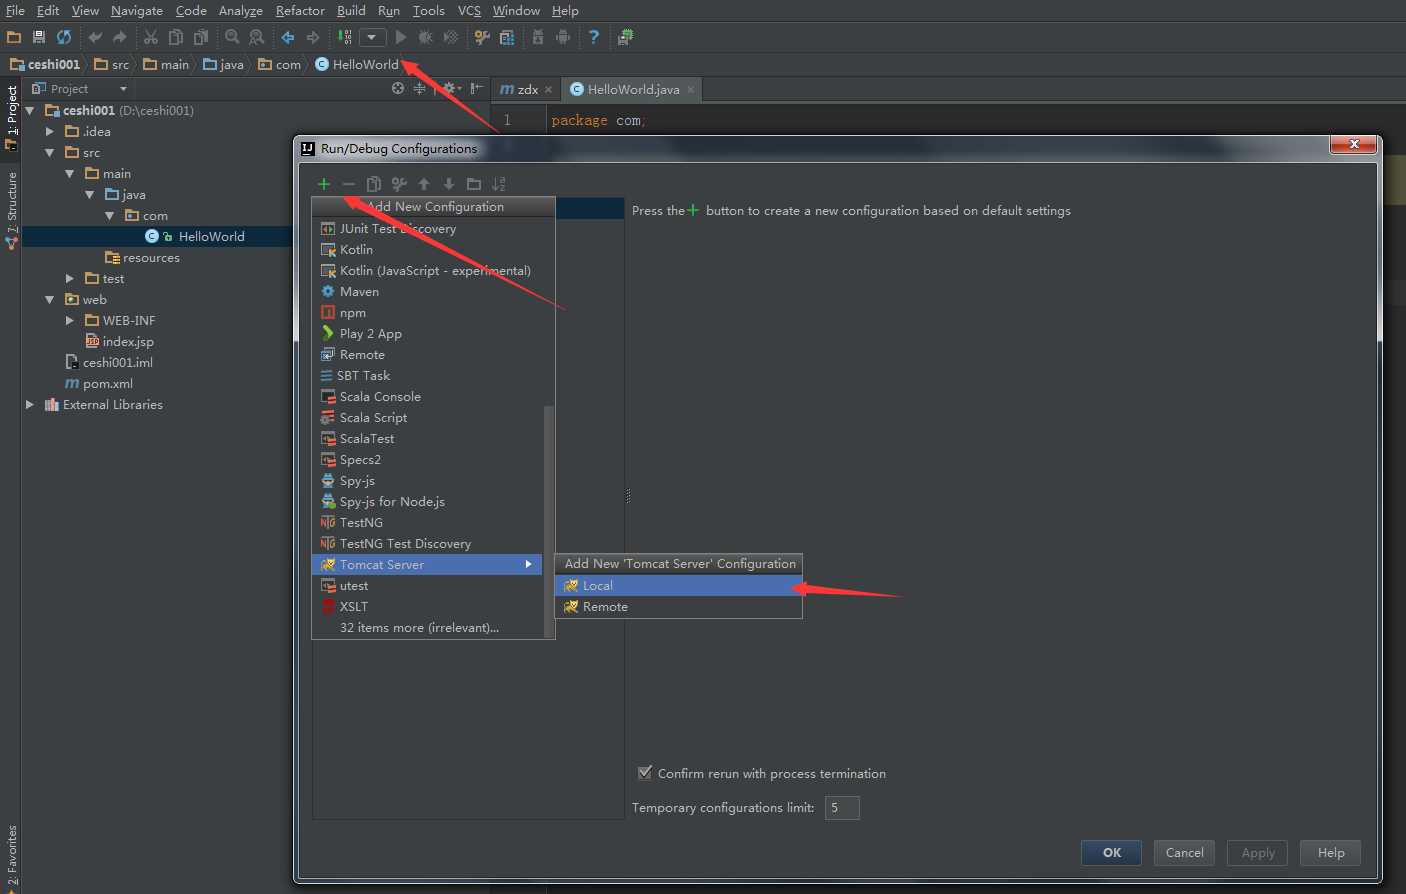Click the minus Remove configuration icon
Viewport: 1406px width, 894px height.
(x=348, y=184)
